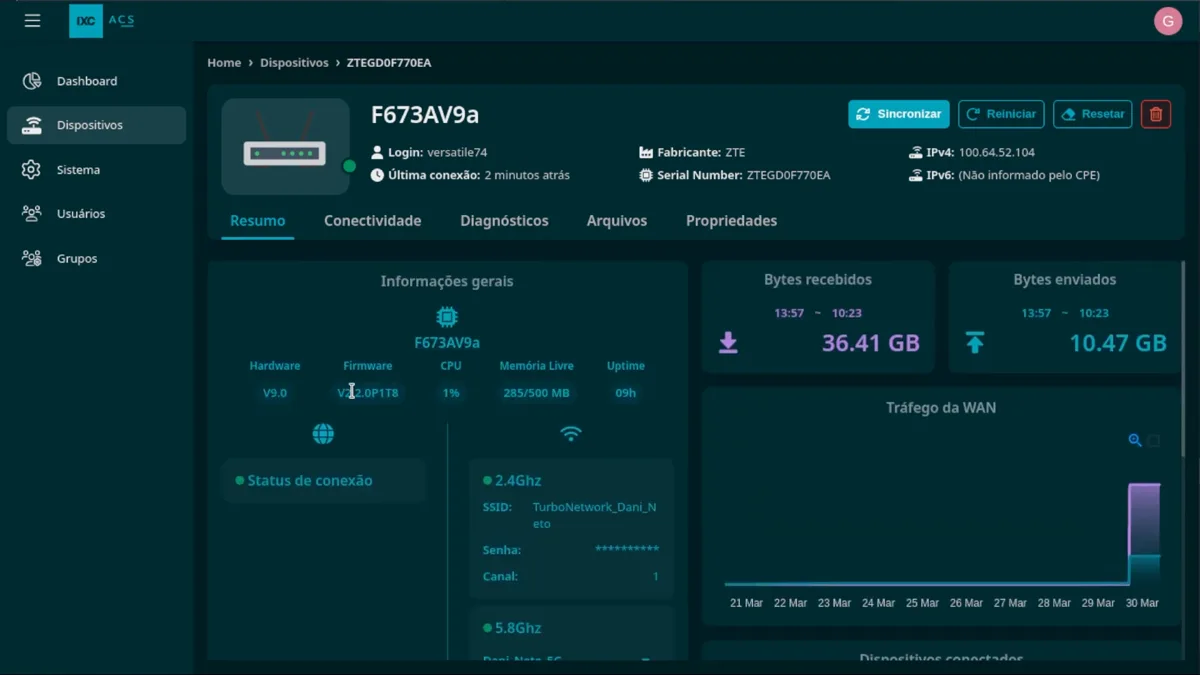Screen dimensions: 1200x675
Task: Click the Wi-Fi signal icon
Action: (x=571, y=434)
